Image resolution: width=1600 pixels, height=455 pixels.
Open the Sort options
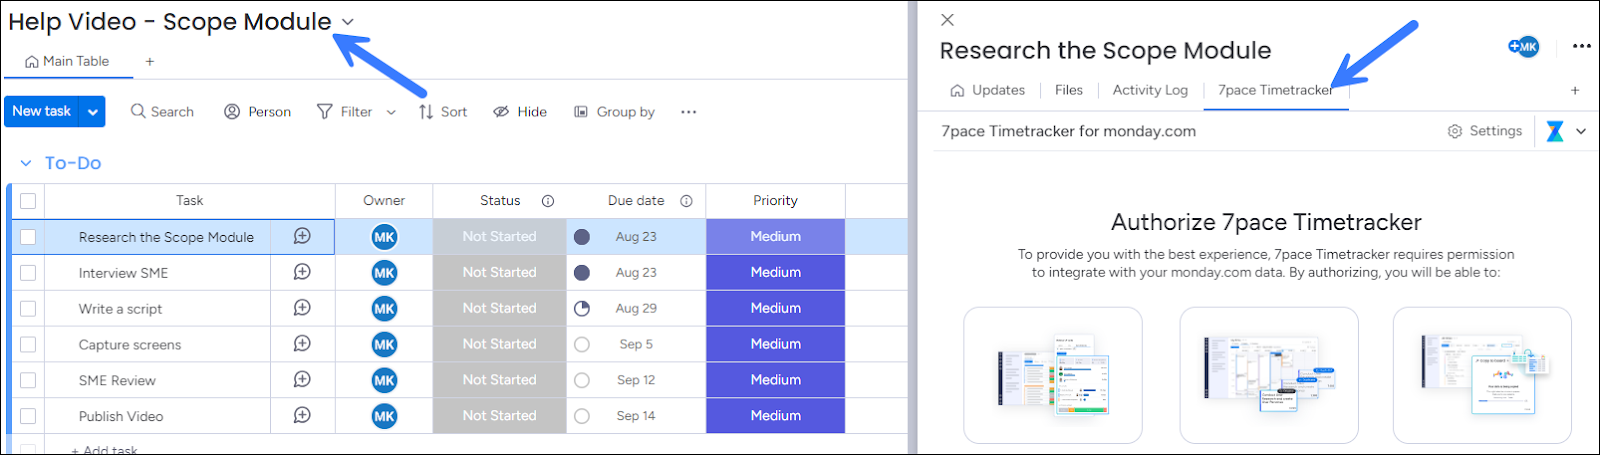tap(443, 112)
